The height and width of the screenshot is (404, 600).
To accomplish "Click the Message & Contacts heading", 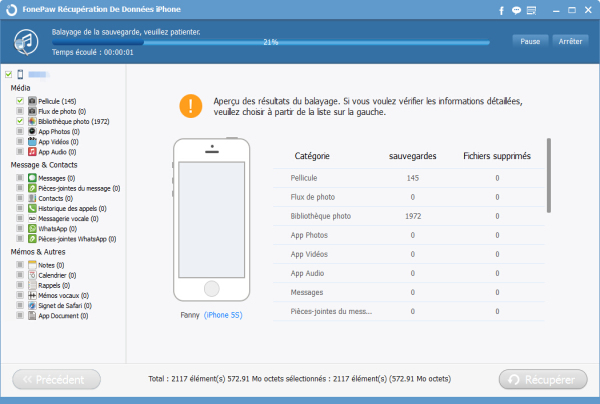I will (x=44, y=165).
